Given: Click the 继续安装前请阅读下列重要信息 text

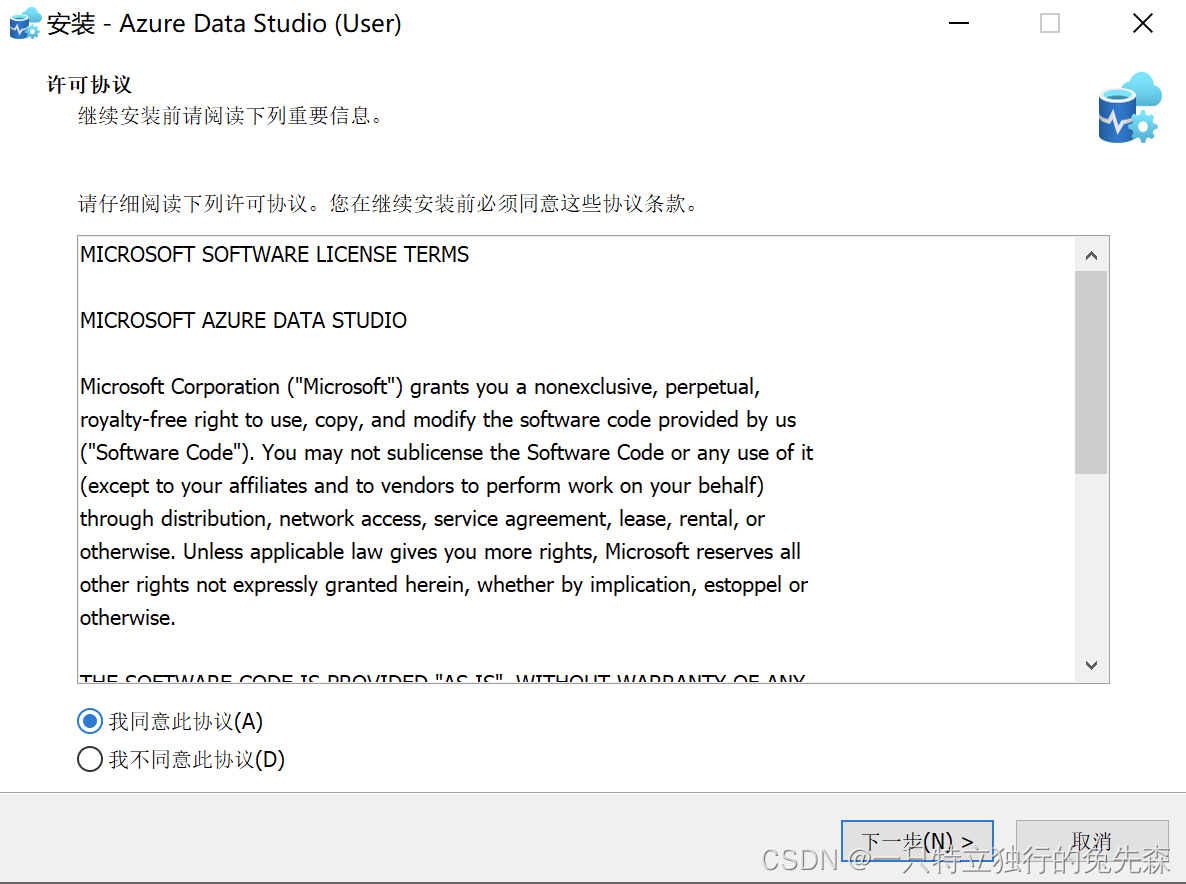Looking at the screenshot, I should click(x=231, y=116).
